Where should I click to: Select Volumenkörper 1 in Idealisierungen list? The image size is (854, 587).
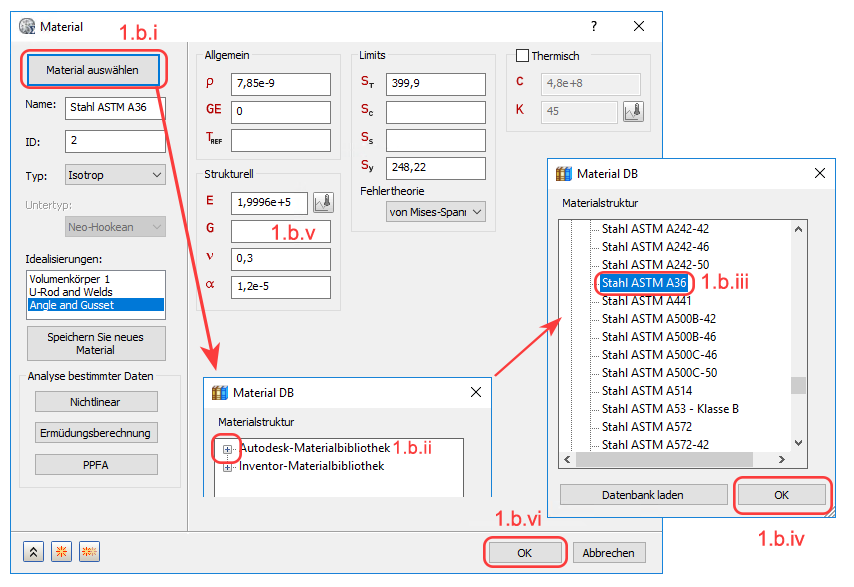coord(96,279)
